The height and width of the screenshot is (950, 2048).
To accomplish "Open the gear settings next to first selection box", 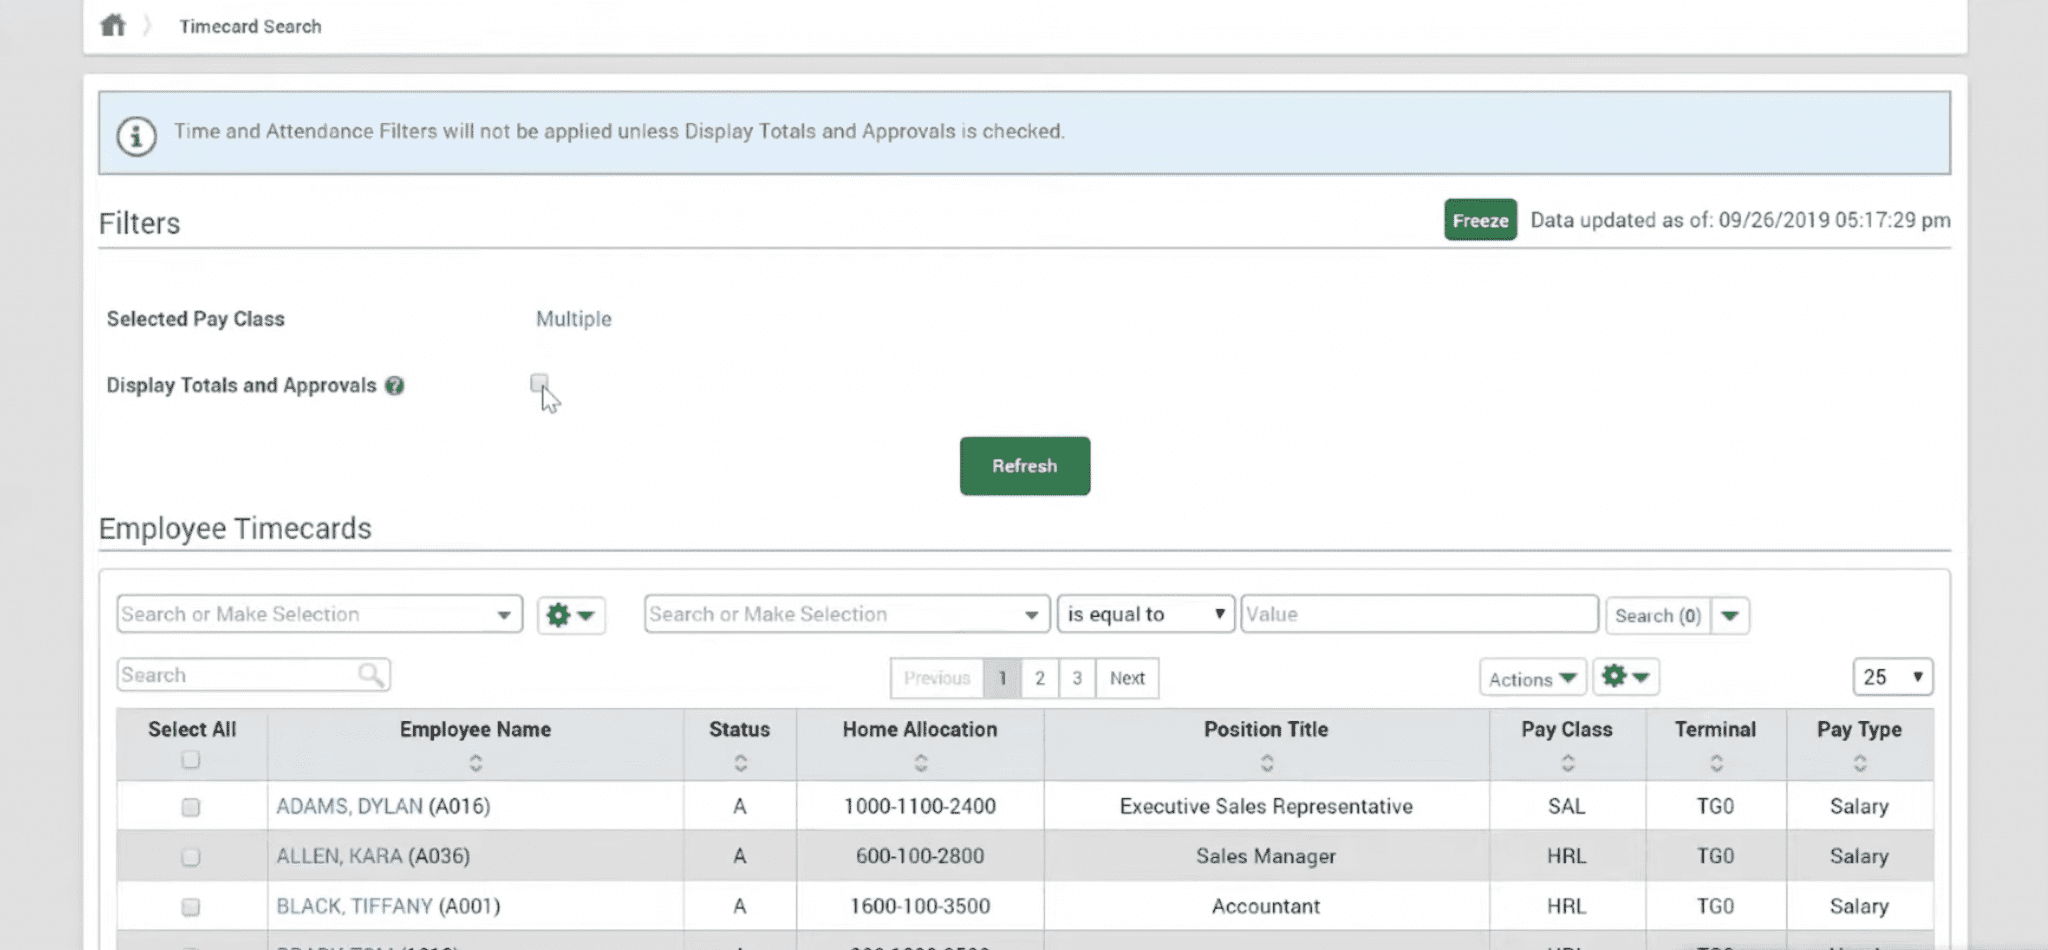I will (570, 615).
